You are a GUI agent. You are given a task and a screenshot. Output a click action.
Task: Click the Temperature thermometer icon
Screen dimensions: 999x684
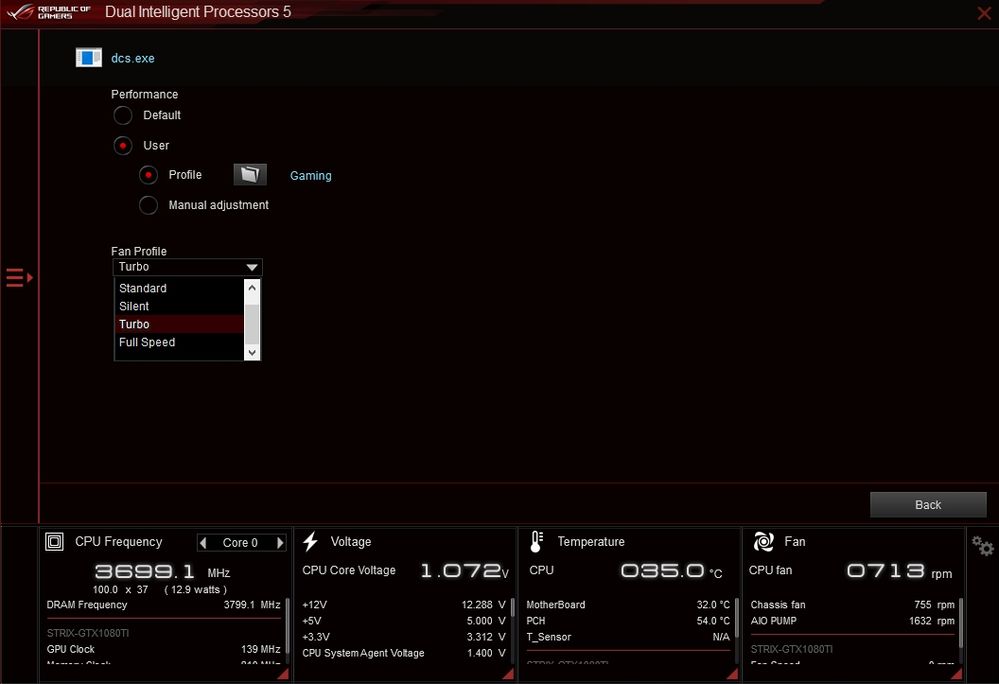536,542
